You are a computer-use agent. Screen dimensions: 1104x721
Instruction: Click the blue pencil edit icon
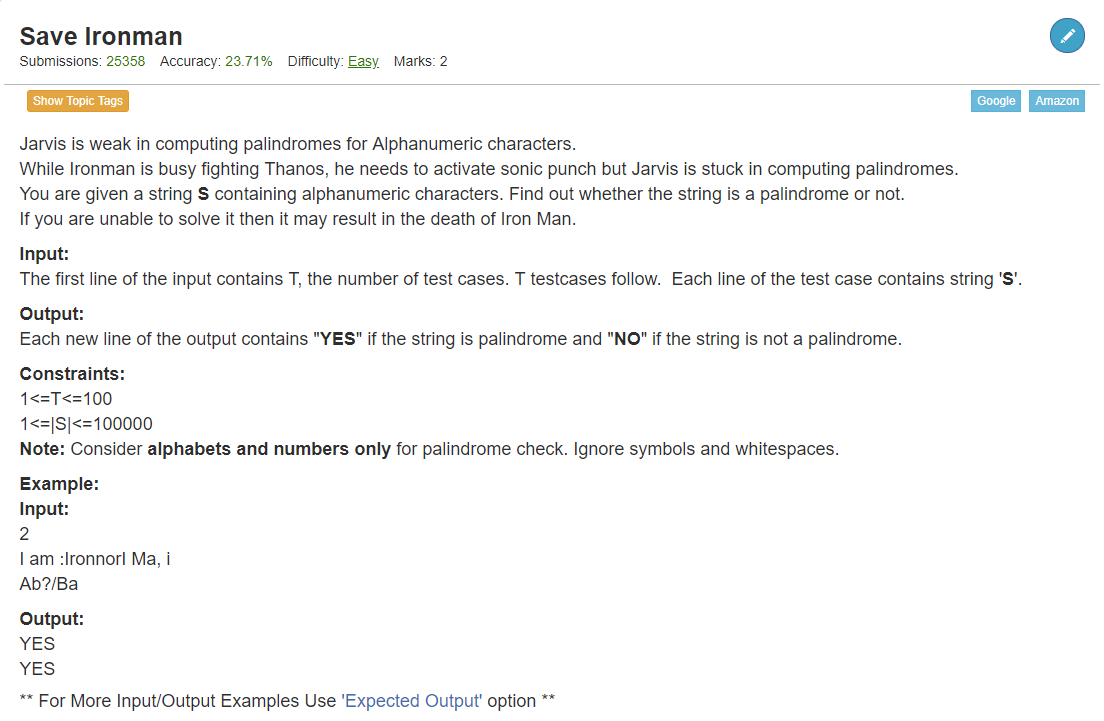(1067, 36)
